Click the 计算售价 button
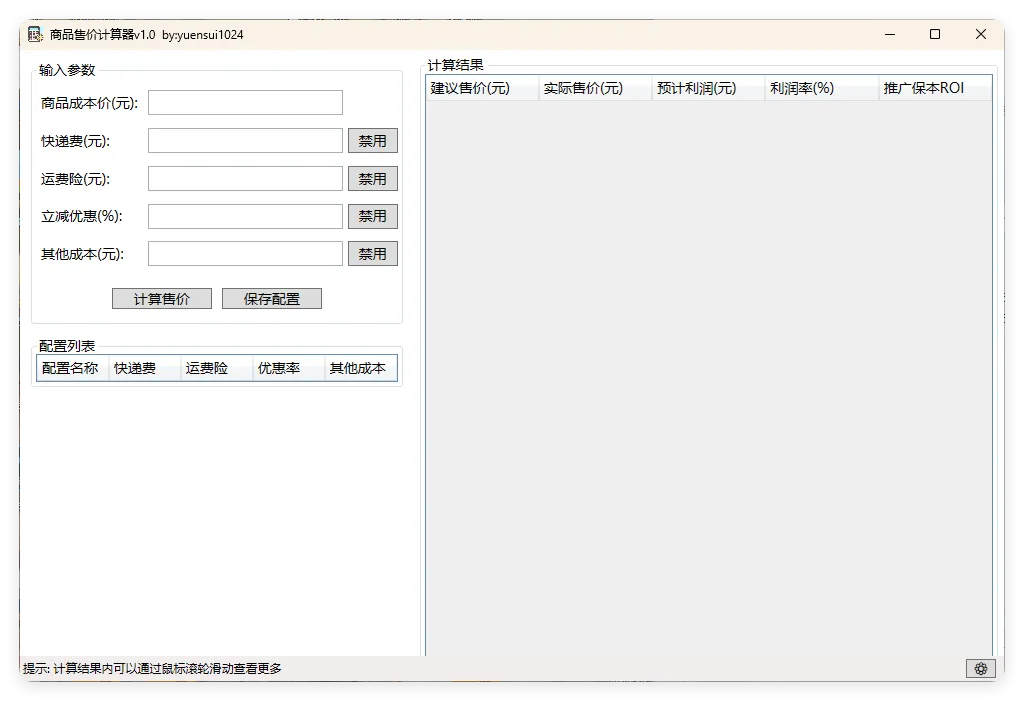Viewport: 1024px width, 701px height. (161, 298)
